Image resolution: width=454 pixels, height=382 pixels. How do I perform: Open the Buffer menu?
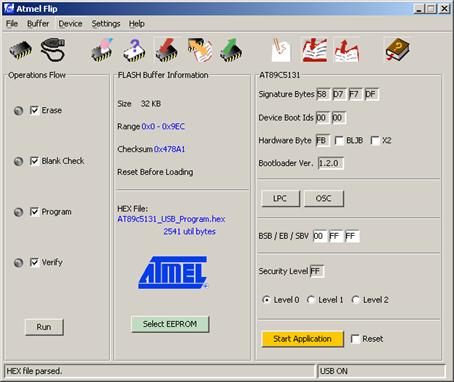click(x=38, y=24)
